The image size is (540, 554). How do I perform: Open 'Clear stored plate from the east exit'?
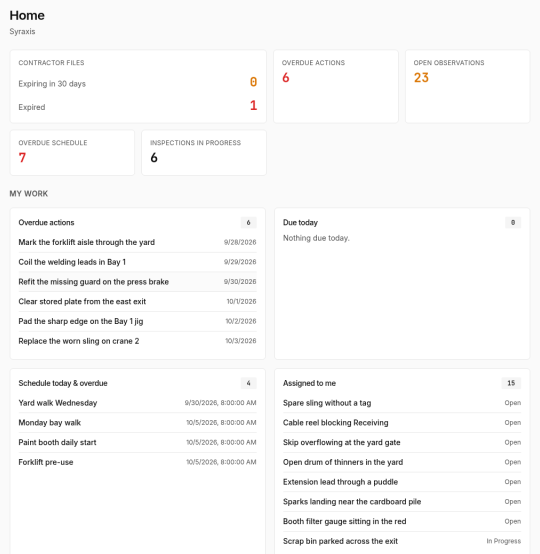tap(137, 302)
